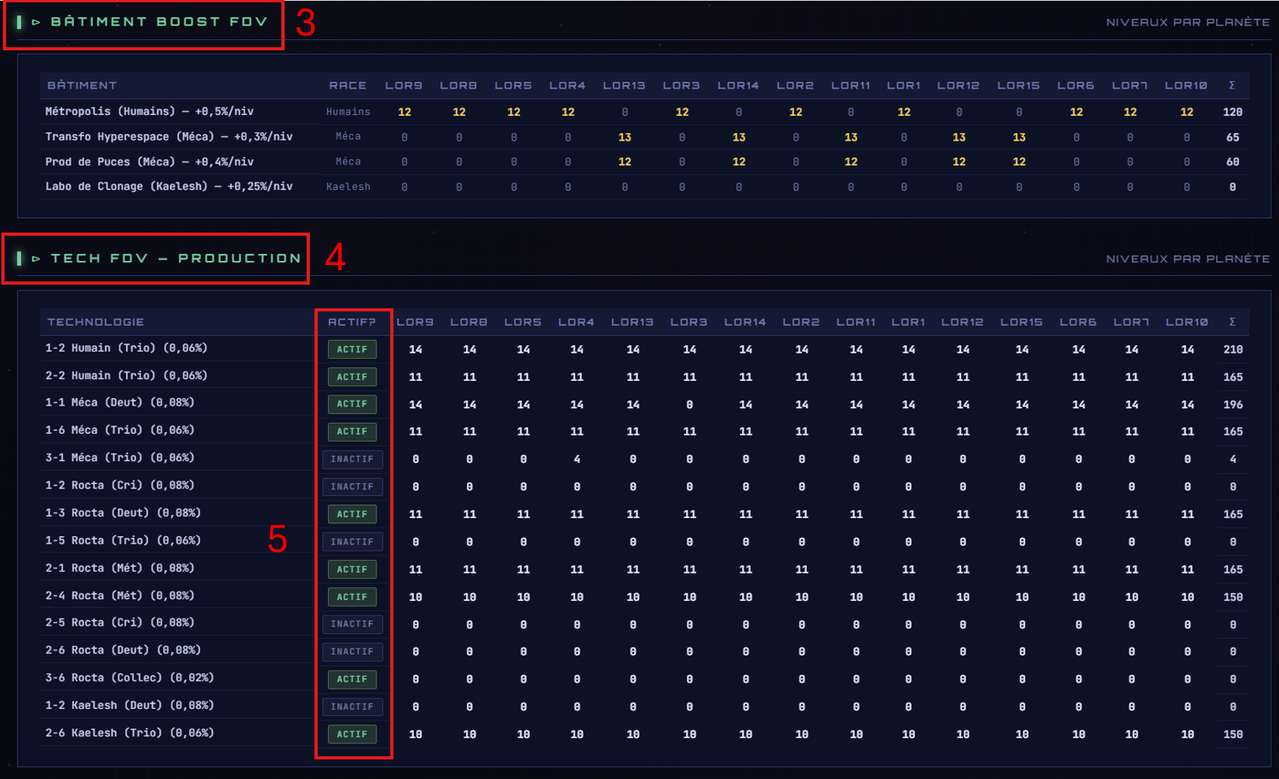Click the 1-1 Méca (Deut) total 196
Image resolution: width=1279 pixels, height=779 pixels.
tap(1233, 404)
